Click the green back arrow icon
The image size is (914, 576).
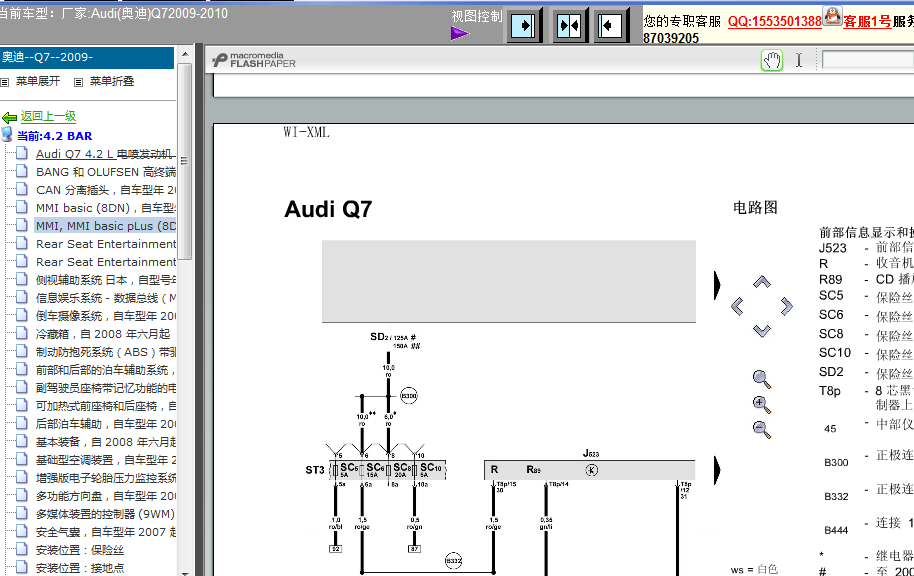9,117
